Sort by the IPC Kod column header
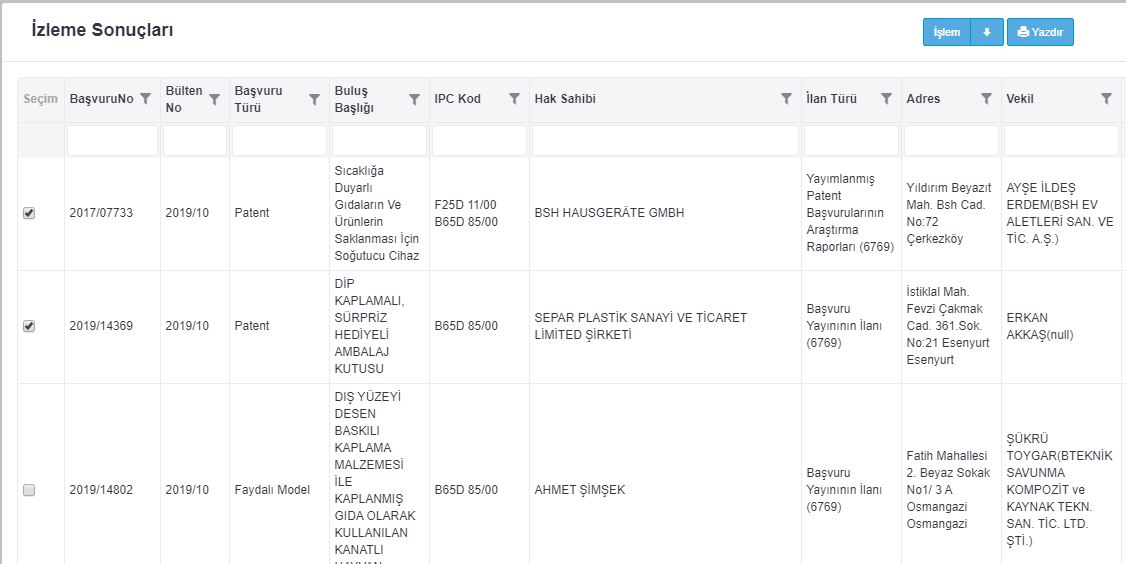Viewport: 1126px width, 564px height. 457,99
